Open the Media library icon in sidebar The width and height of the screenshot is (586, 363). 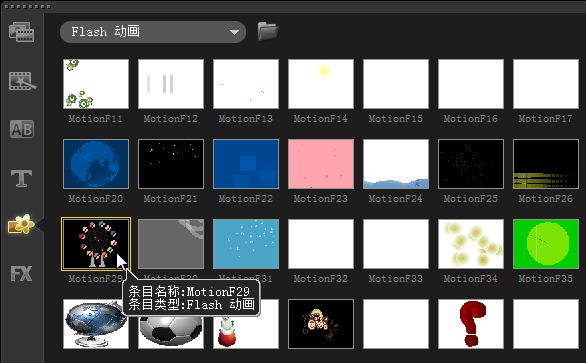pyautogui.click(x=21, y=32)
